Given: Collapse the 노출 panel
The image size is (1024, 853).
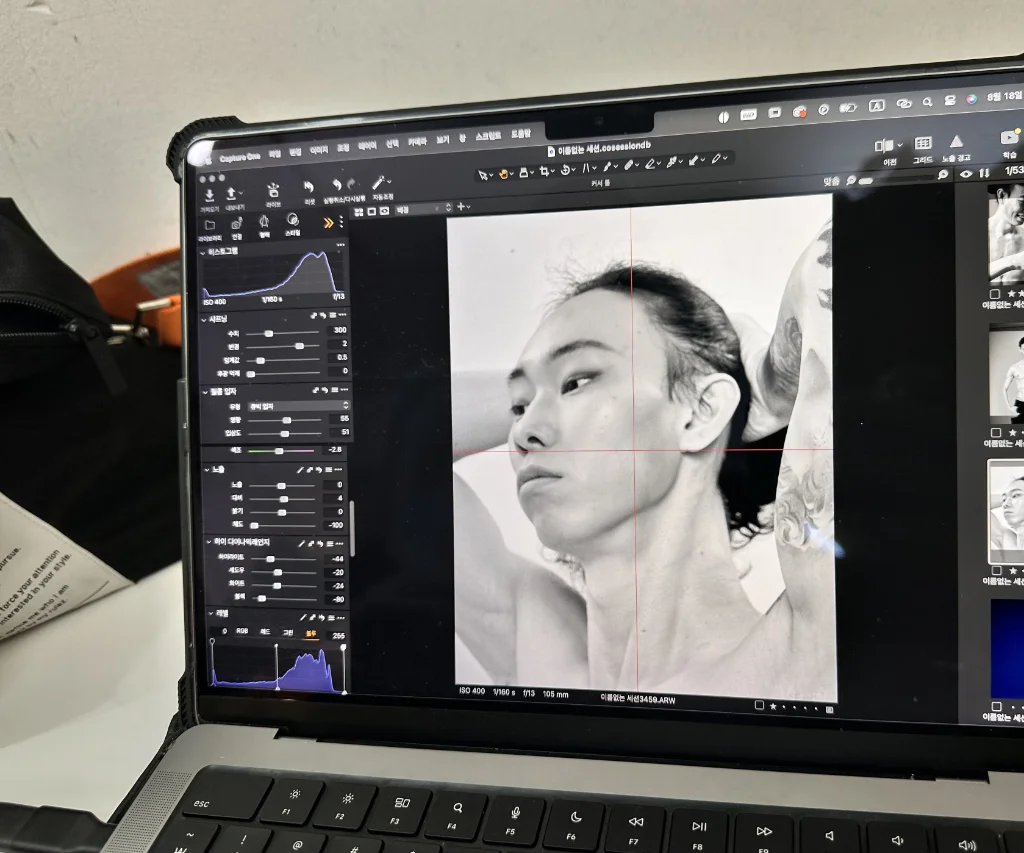Looking at the screenshot, I should click(207, 470).
